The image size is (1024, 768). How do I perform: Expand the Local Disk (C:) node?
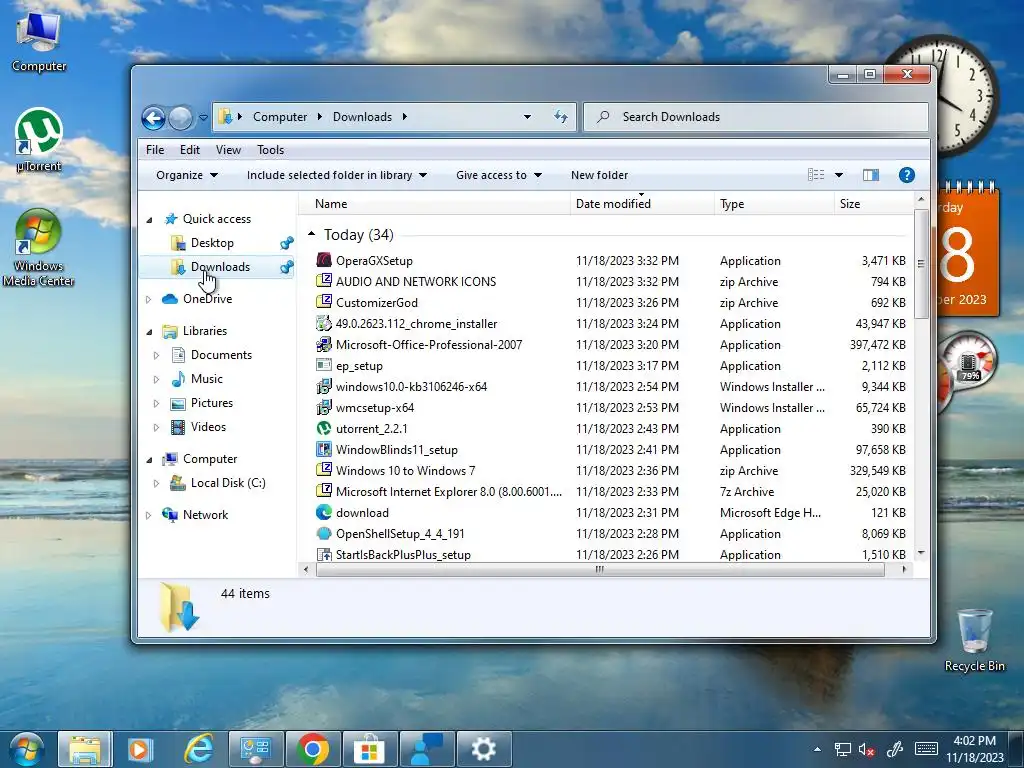pos(157,484)
